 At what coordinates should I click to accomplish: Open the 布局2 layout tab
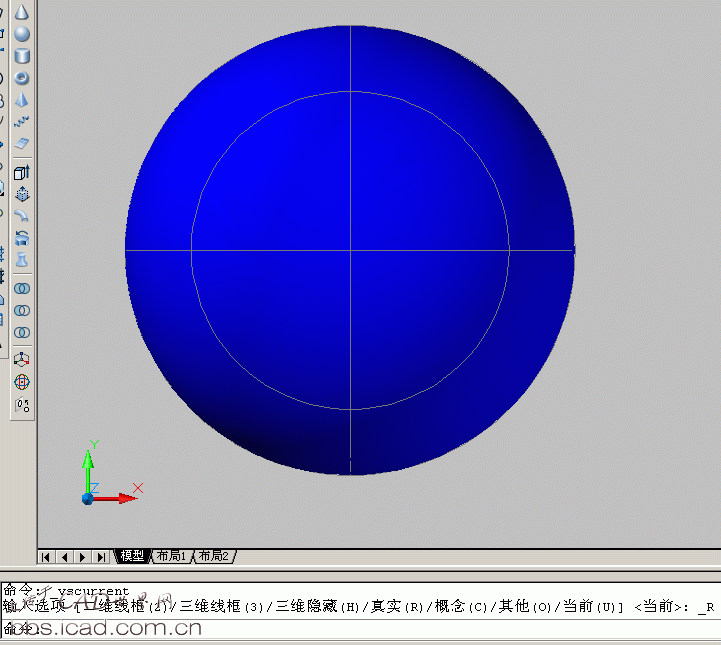click(213, 556)
